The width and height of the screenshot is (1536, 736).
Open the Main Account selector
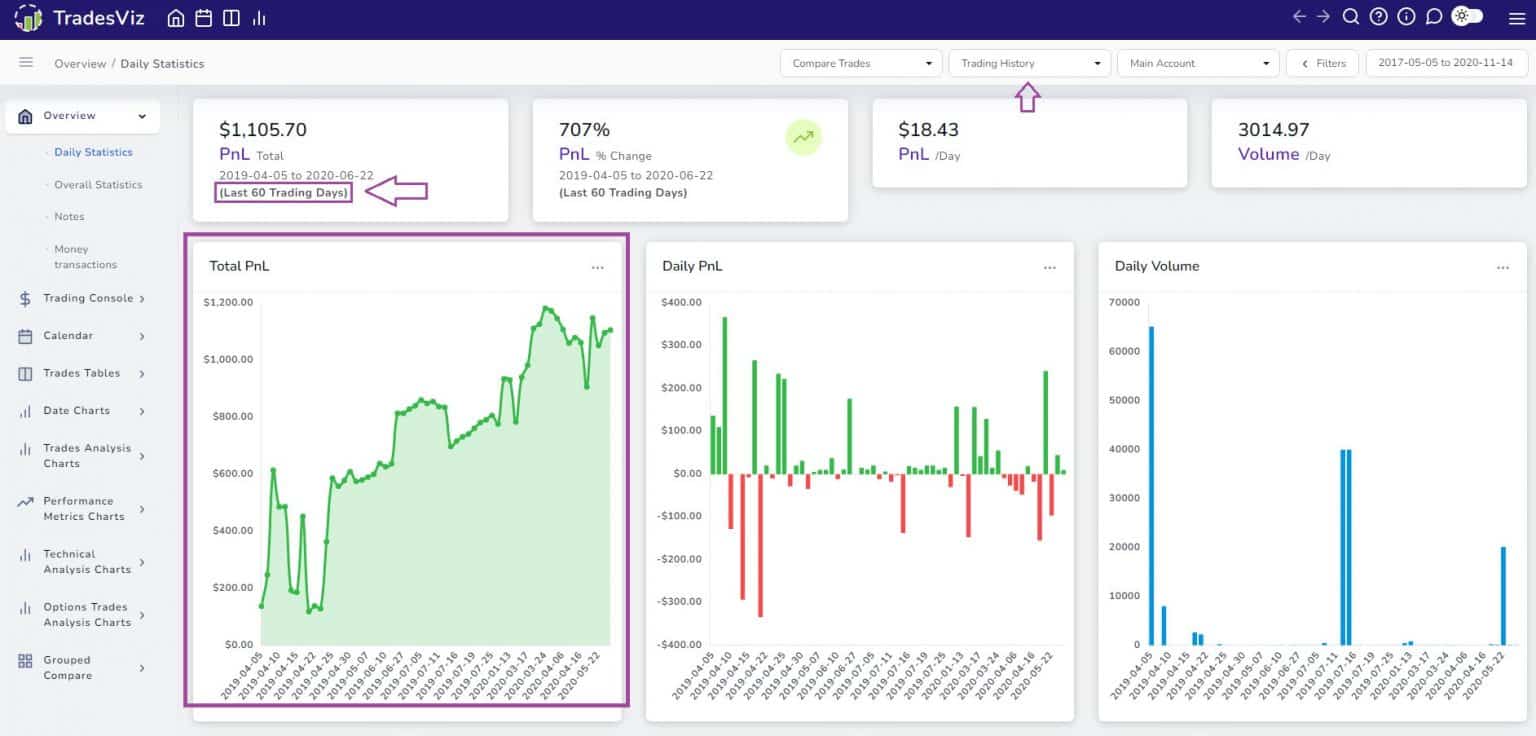[x=1197, y=61]
